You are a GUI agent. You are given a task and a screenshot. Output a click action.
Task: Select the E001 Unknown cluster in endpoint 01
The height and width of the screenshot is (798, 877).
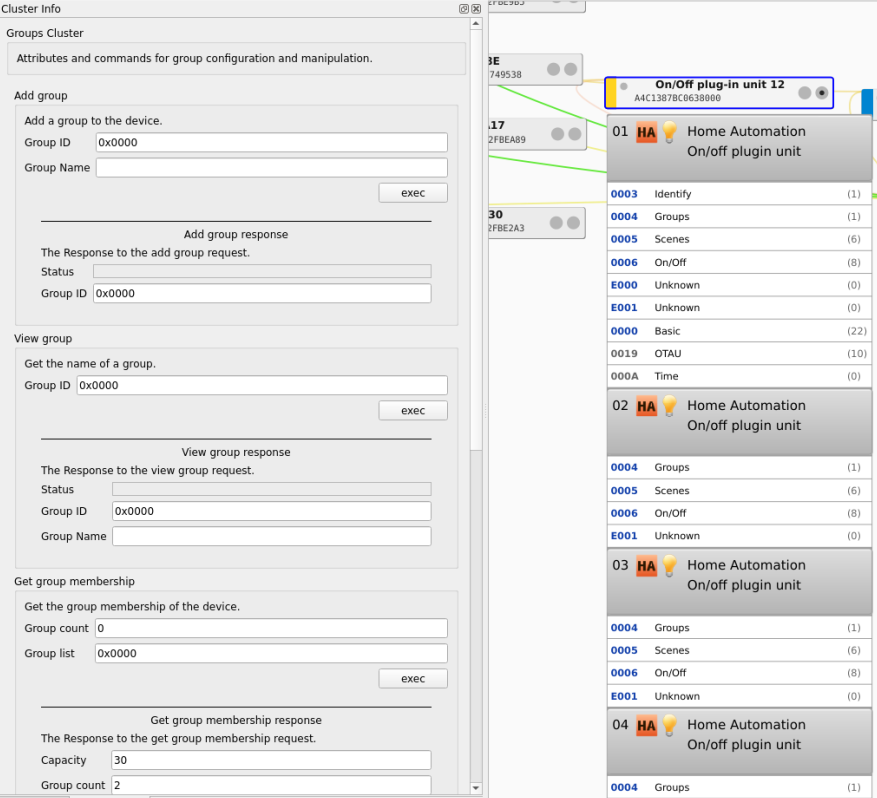pos(739,308)
